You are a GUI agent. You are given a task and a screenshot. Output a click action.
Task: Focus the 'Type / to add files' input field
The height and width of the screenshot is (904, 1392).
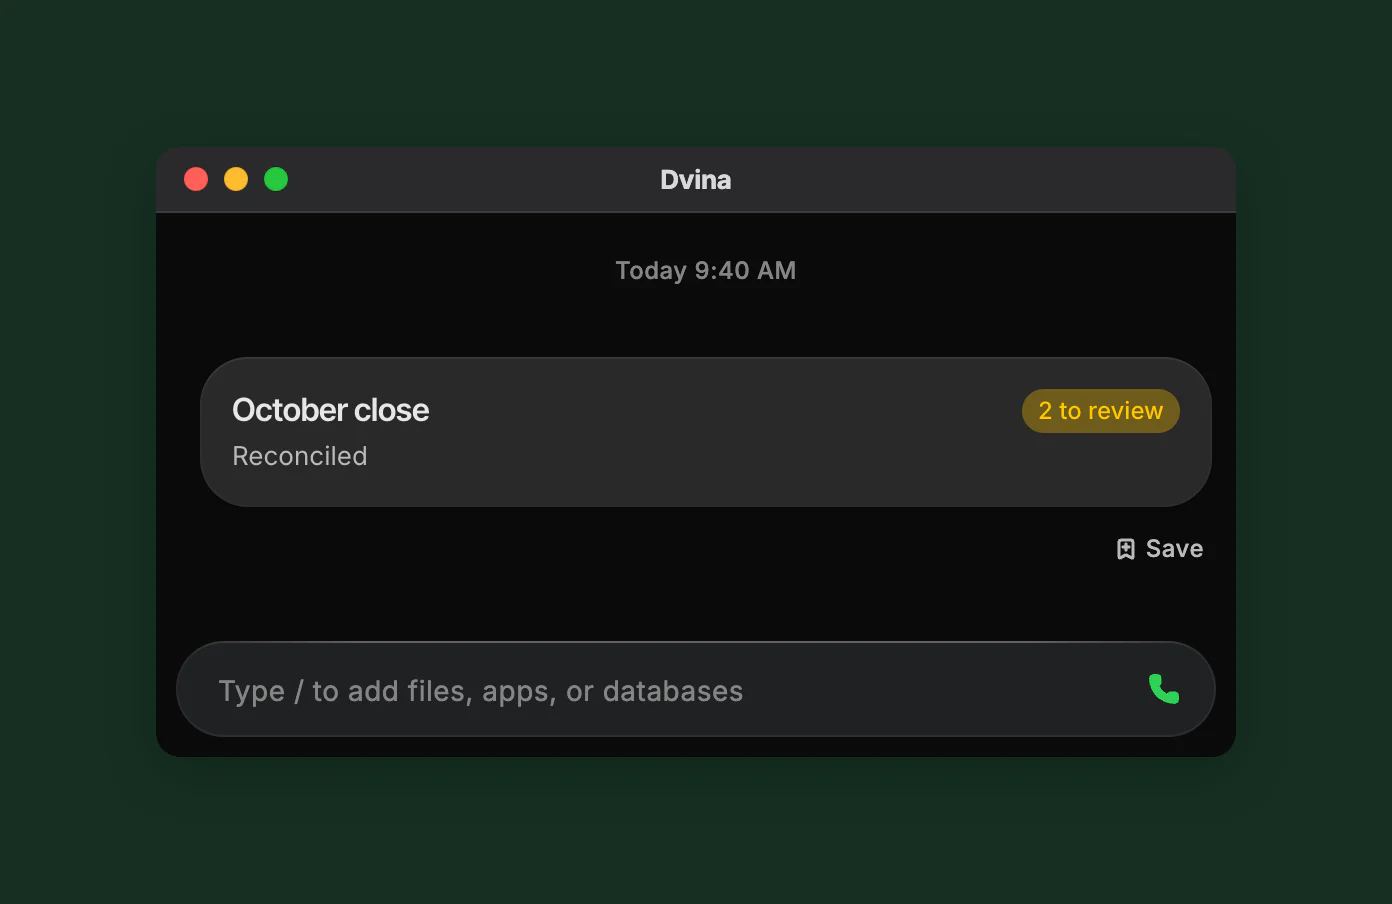coord(696,690)
